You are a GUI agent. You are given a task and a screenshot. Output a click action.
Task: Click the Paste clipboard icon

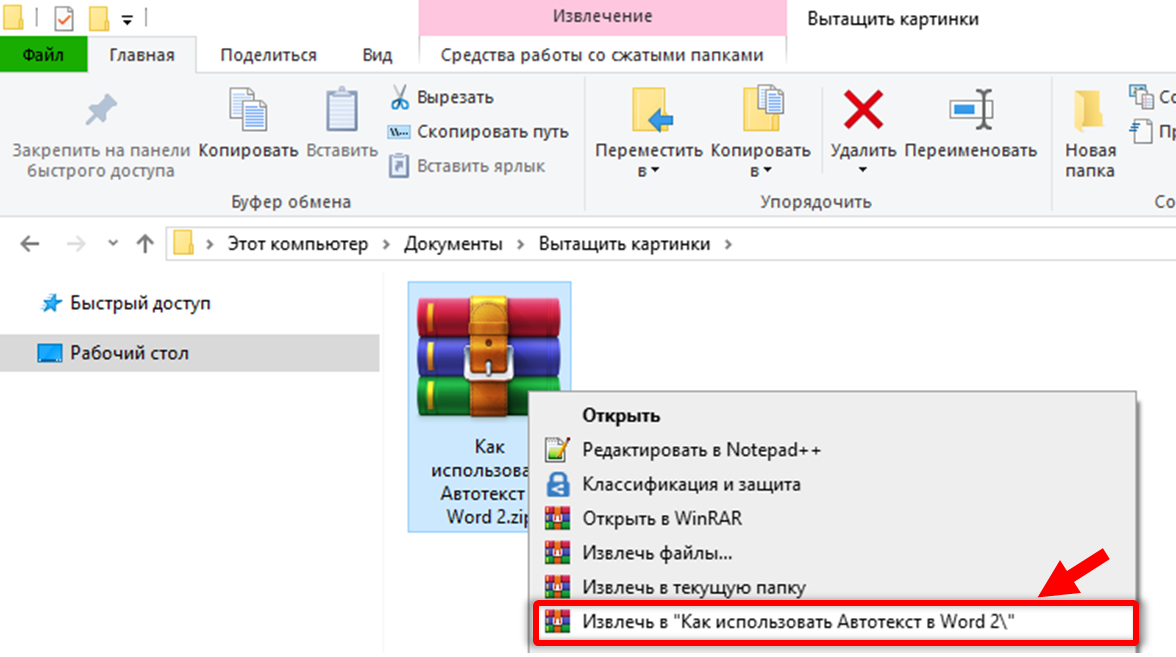tap(341, 110)
